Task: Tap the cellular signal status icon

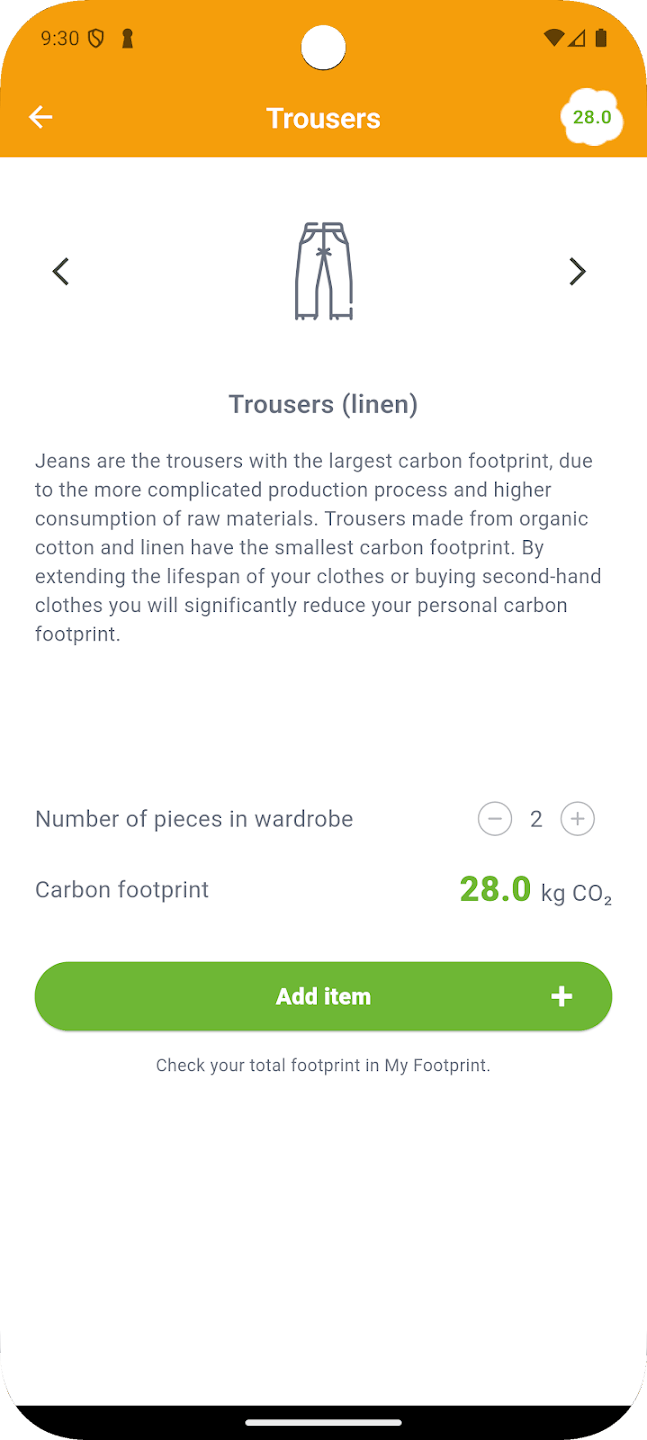Action: (577, 39)
